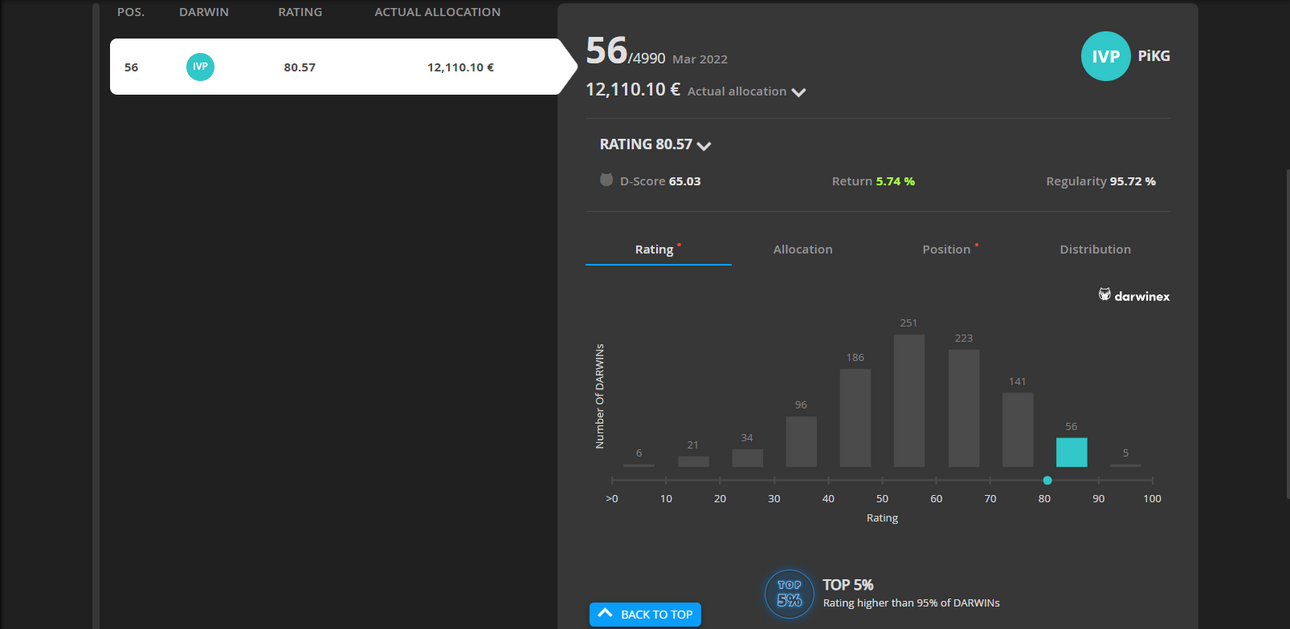Image resolution: width=1290 pixels, height=629 pixels.
Task: Click the Mar 2022 date label
Action: [699, 59]
